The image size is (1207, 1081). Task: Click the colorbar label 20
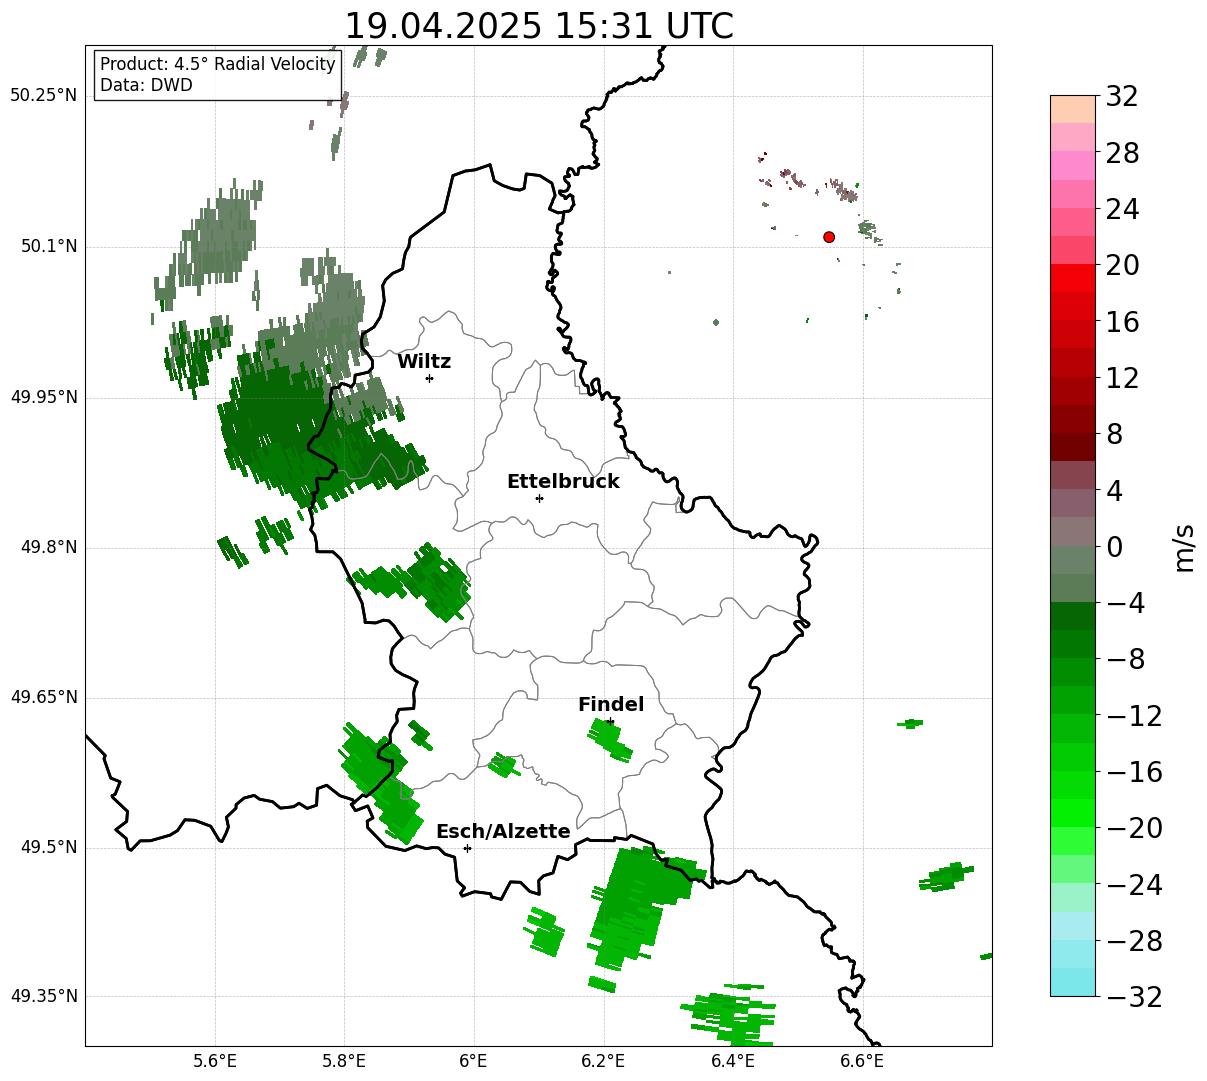[x=1122, y=266]
